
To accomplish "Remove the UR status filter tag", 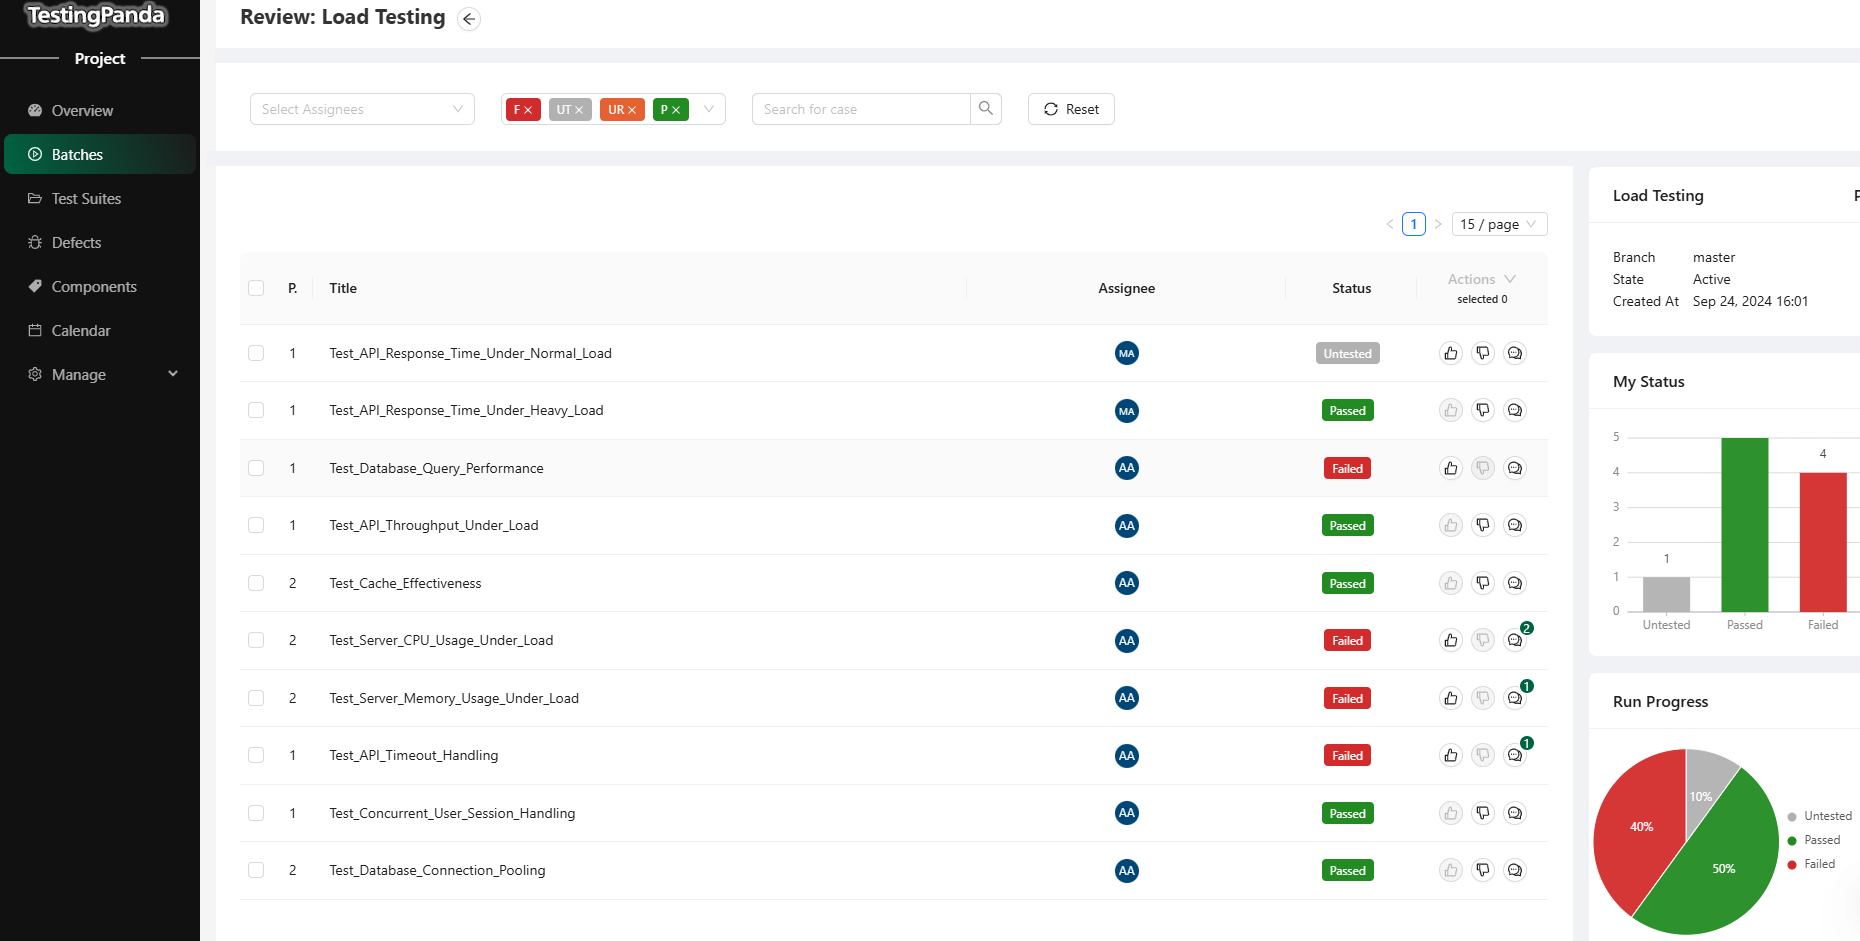I will pos(632,110).
